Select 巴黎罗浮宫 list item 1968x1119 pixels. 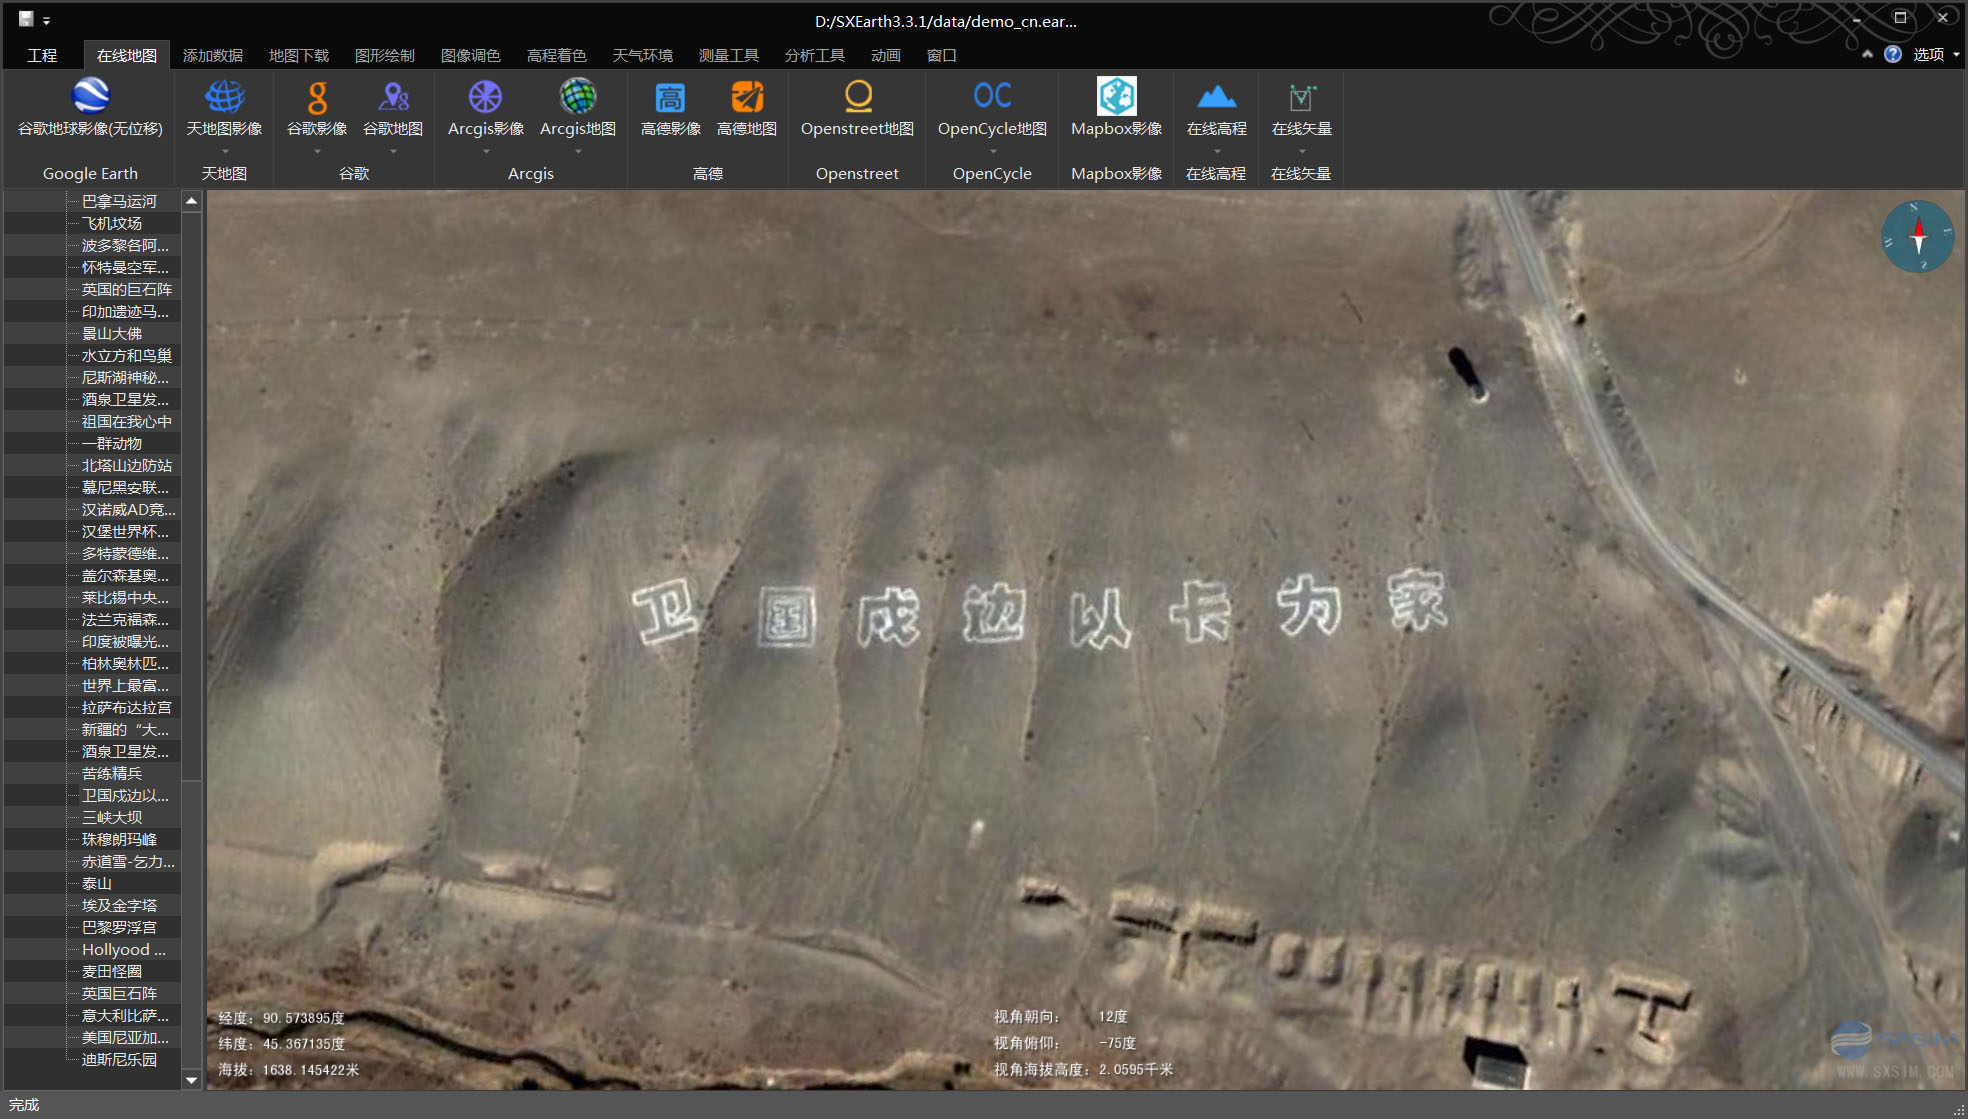119,927
